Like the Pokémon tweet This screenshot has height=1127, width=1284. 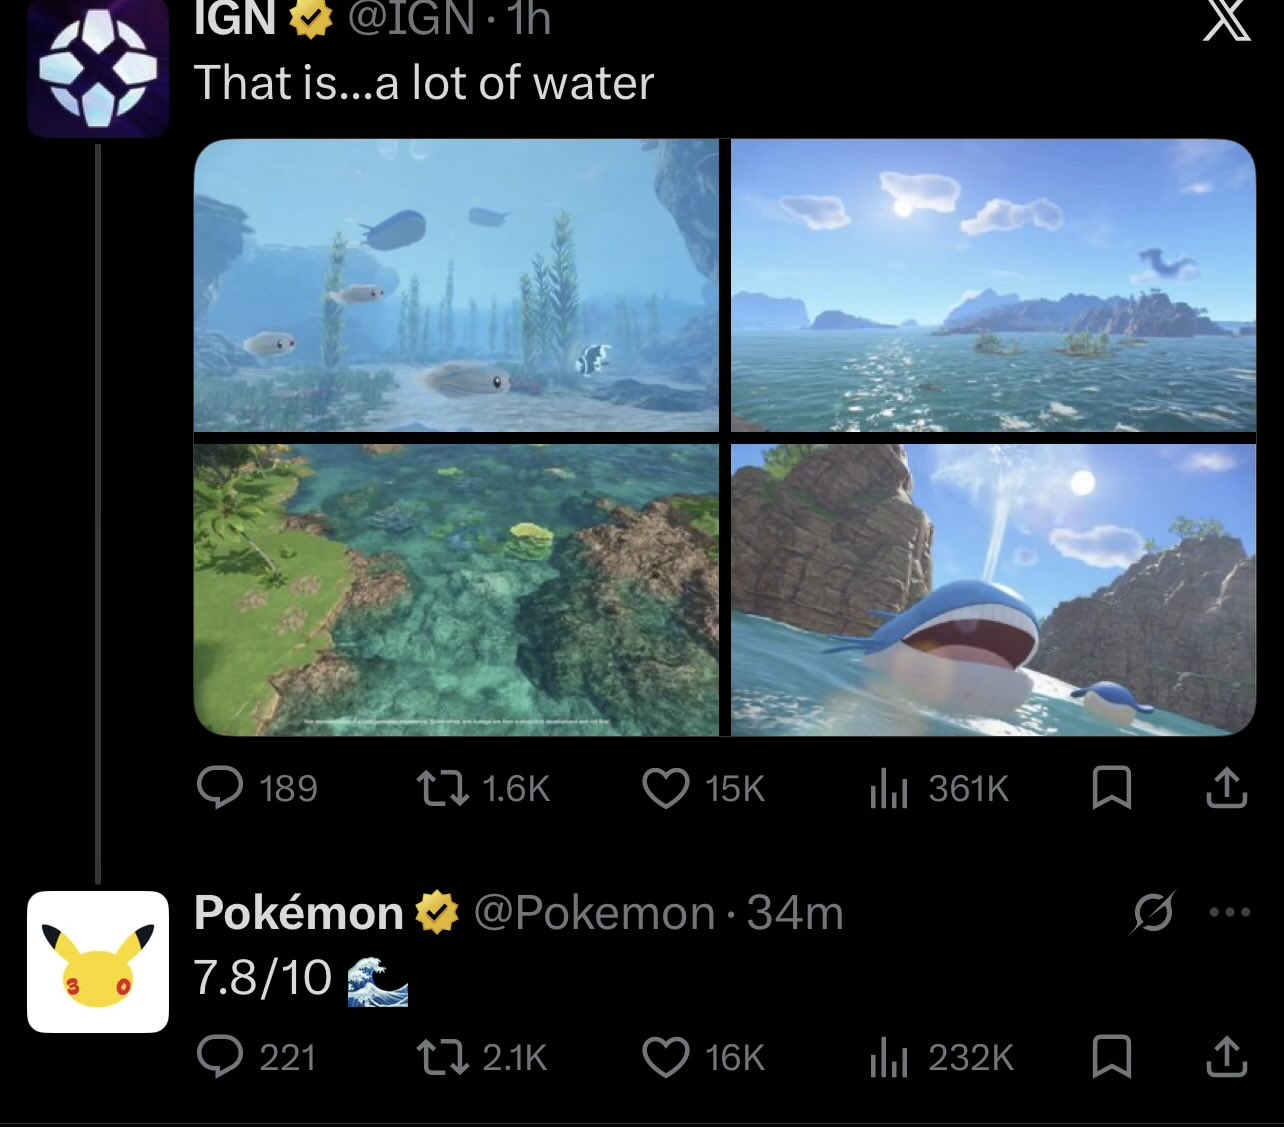pyautogui.click(x=665, y=1057)
